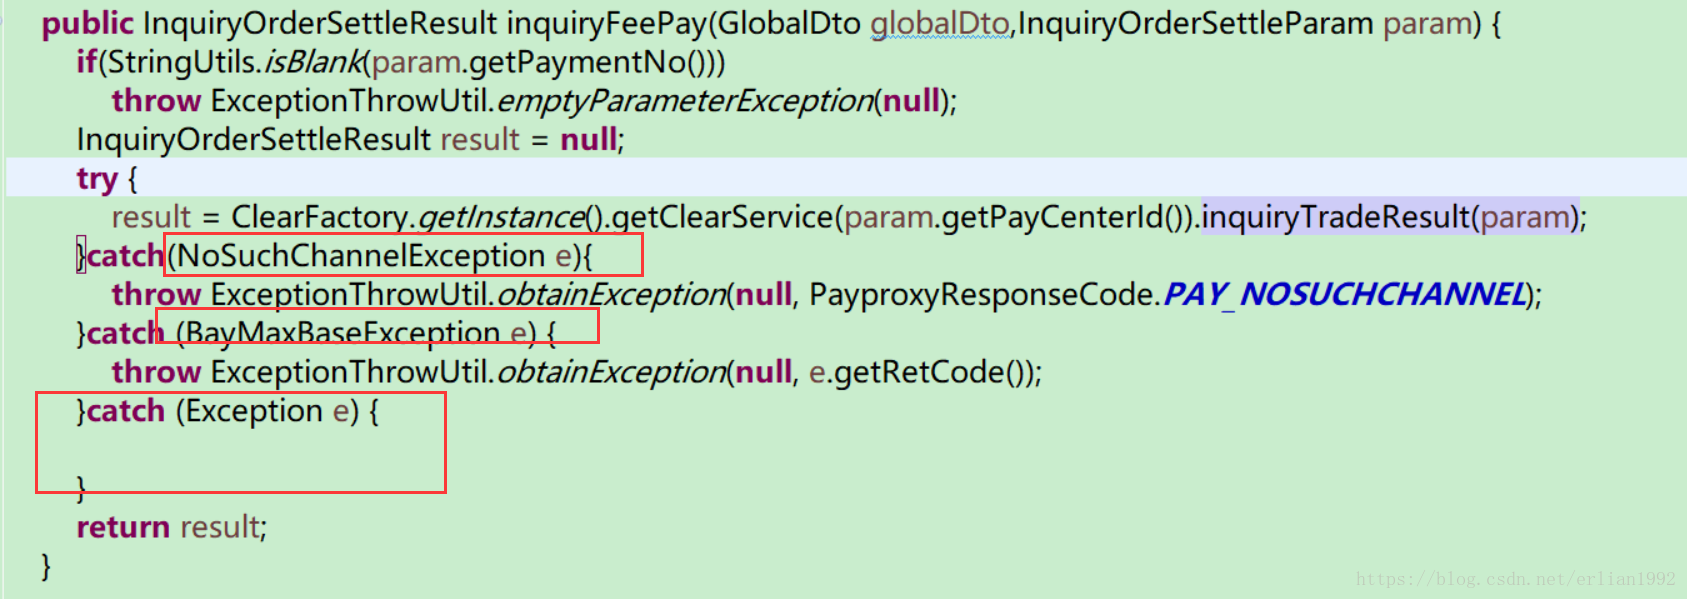Viewport: 1687px width, 599px height.
Task: Click catch (Exception e) line
Action: coord(228,411)
